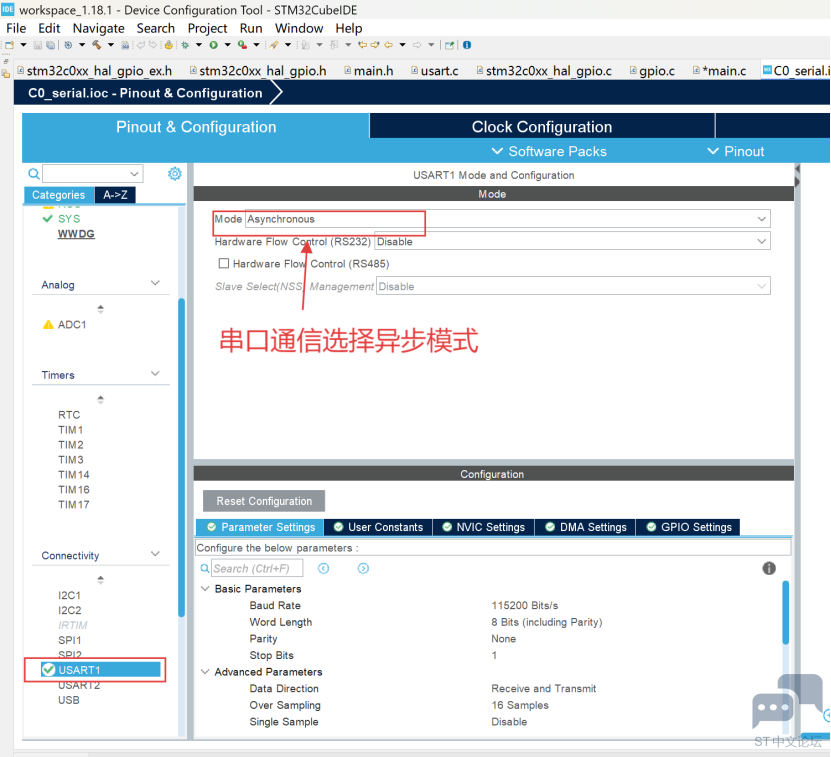
Task: Open the Project menu
Action: pos(207,28)
